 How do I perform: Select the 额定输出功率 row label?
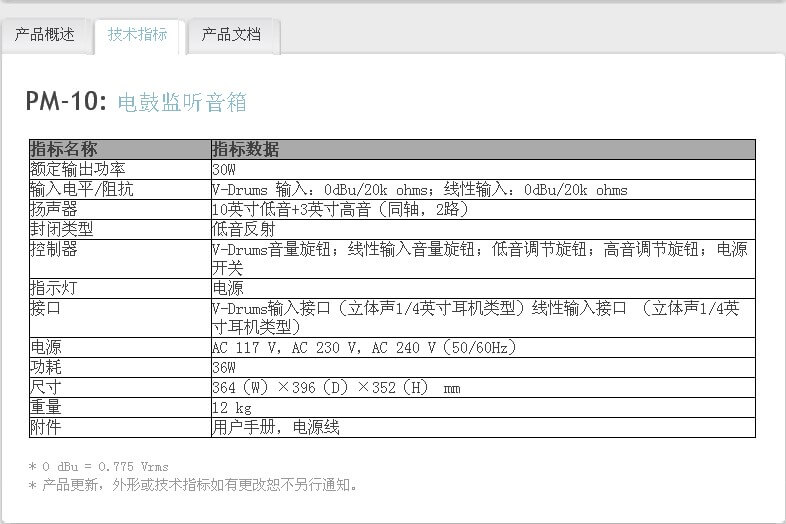click(x=78, y=169)
